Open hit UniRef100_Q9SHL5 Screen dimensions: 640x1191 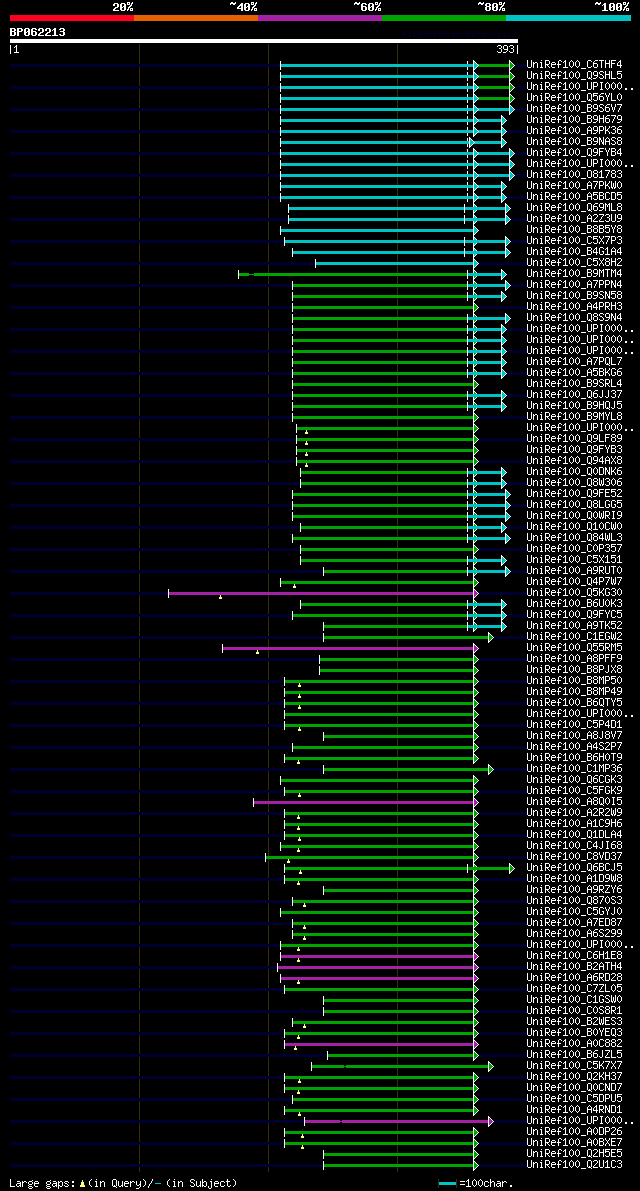click(574, 75)
